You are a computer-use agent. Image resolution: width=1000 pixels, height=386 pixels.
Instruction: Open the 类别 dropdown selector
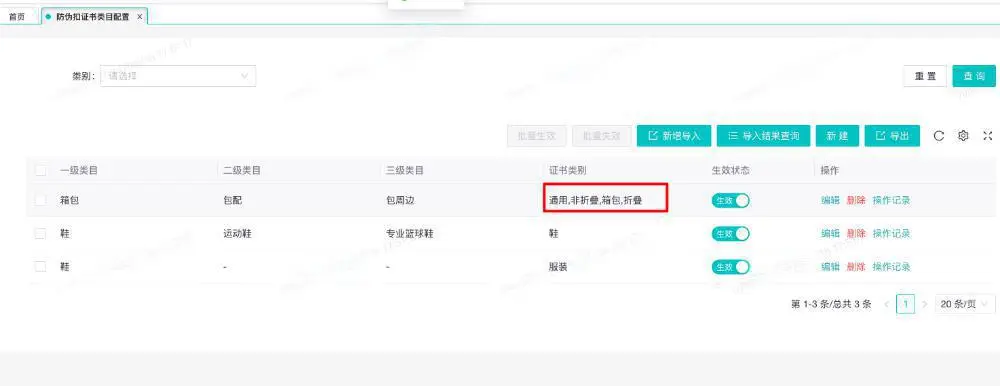click(x=178, y=76)
